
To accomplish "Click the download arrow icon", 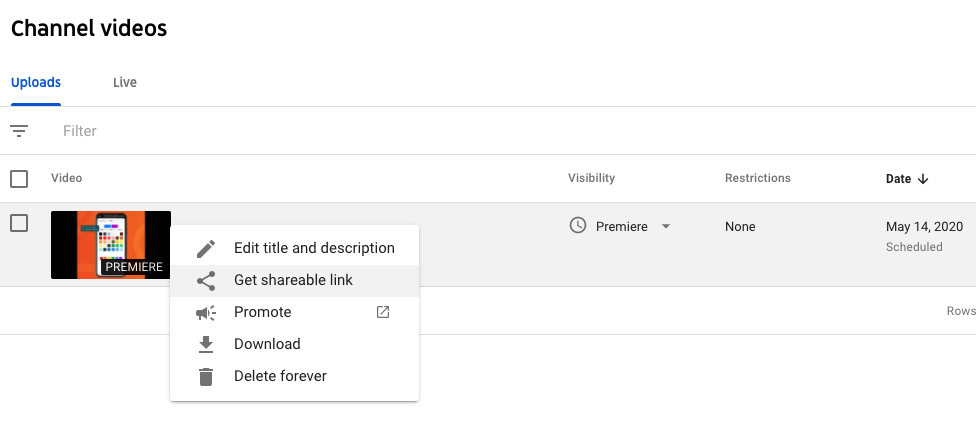I will [206, 344].
